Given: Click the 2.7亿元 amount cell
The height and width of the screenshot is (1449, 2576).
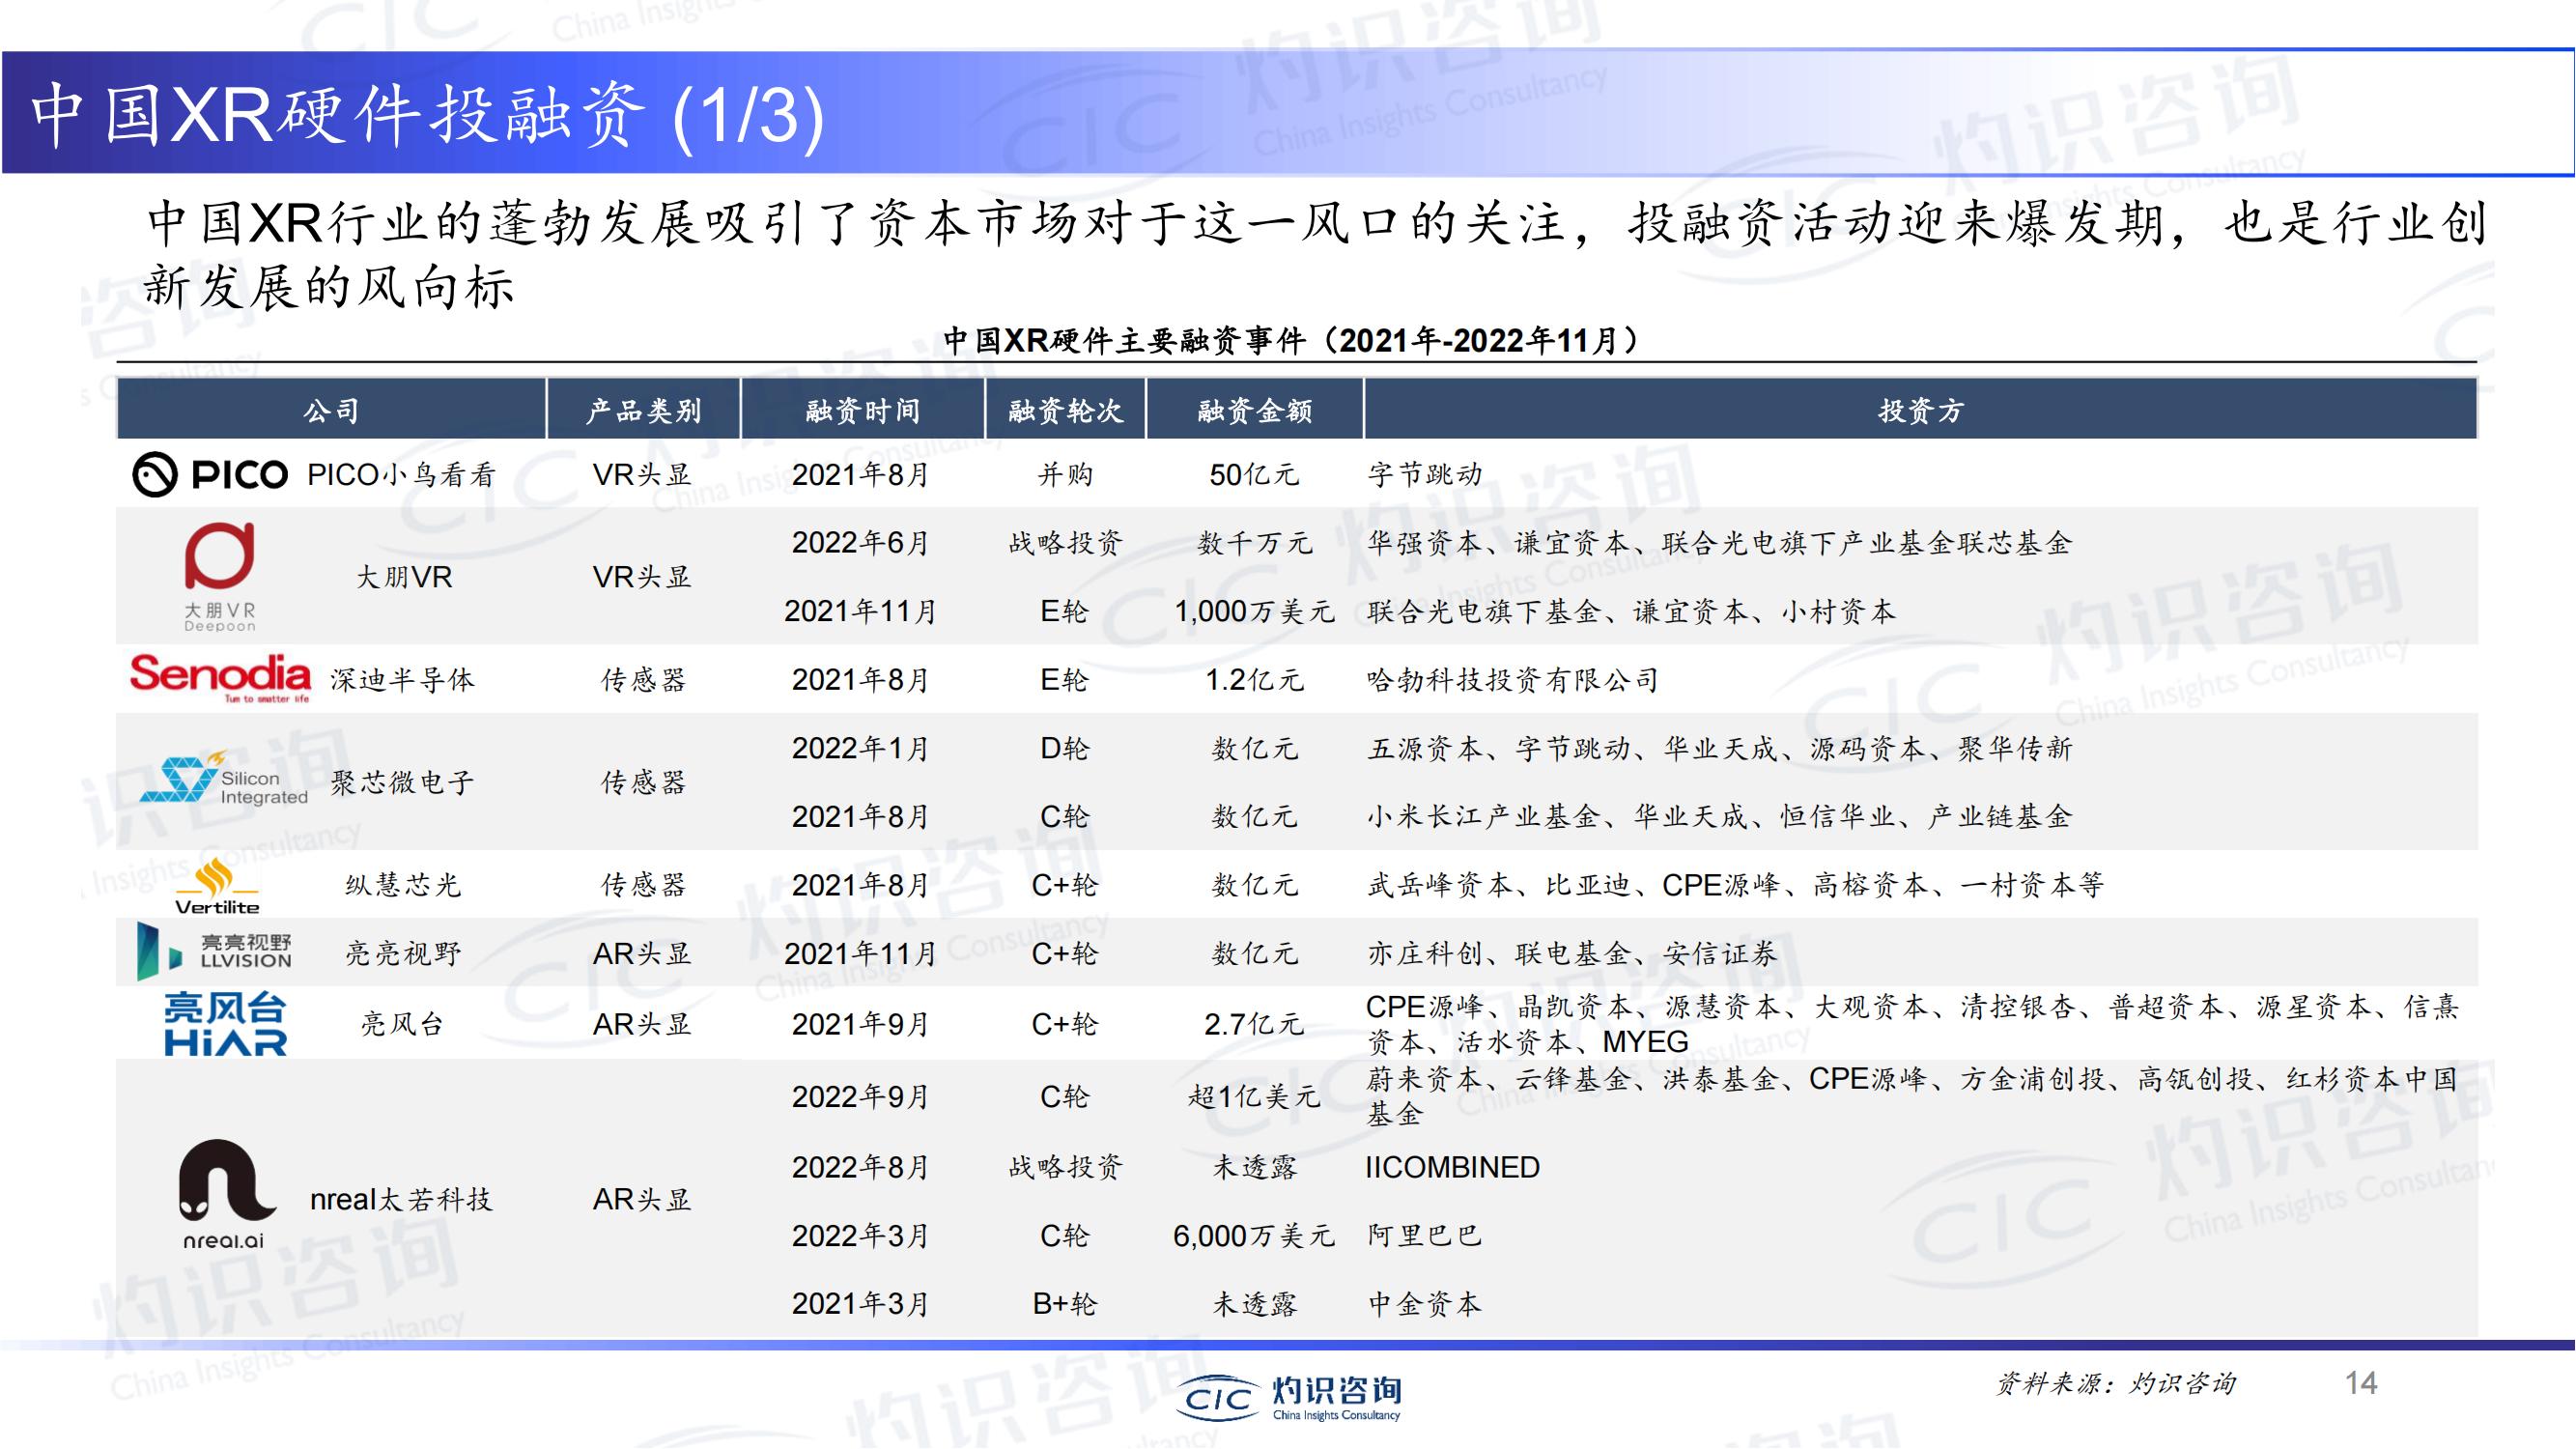Looking at the screenshot, I should coord(1254,1024).
